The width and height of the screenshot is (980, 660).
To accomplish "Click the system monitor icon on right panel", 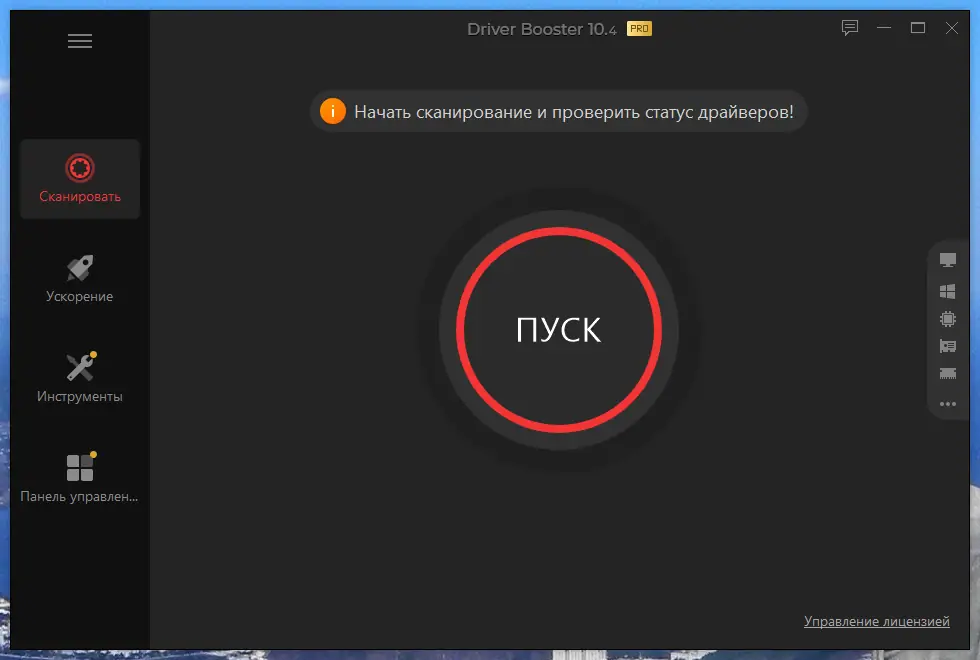I will click(x=947, y=259).
